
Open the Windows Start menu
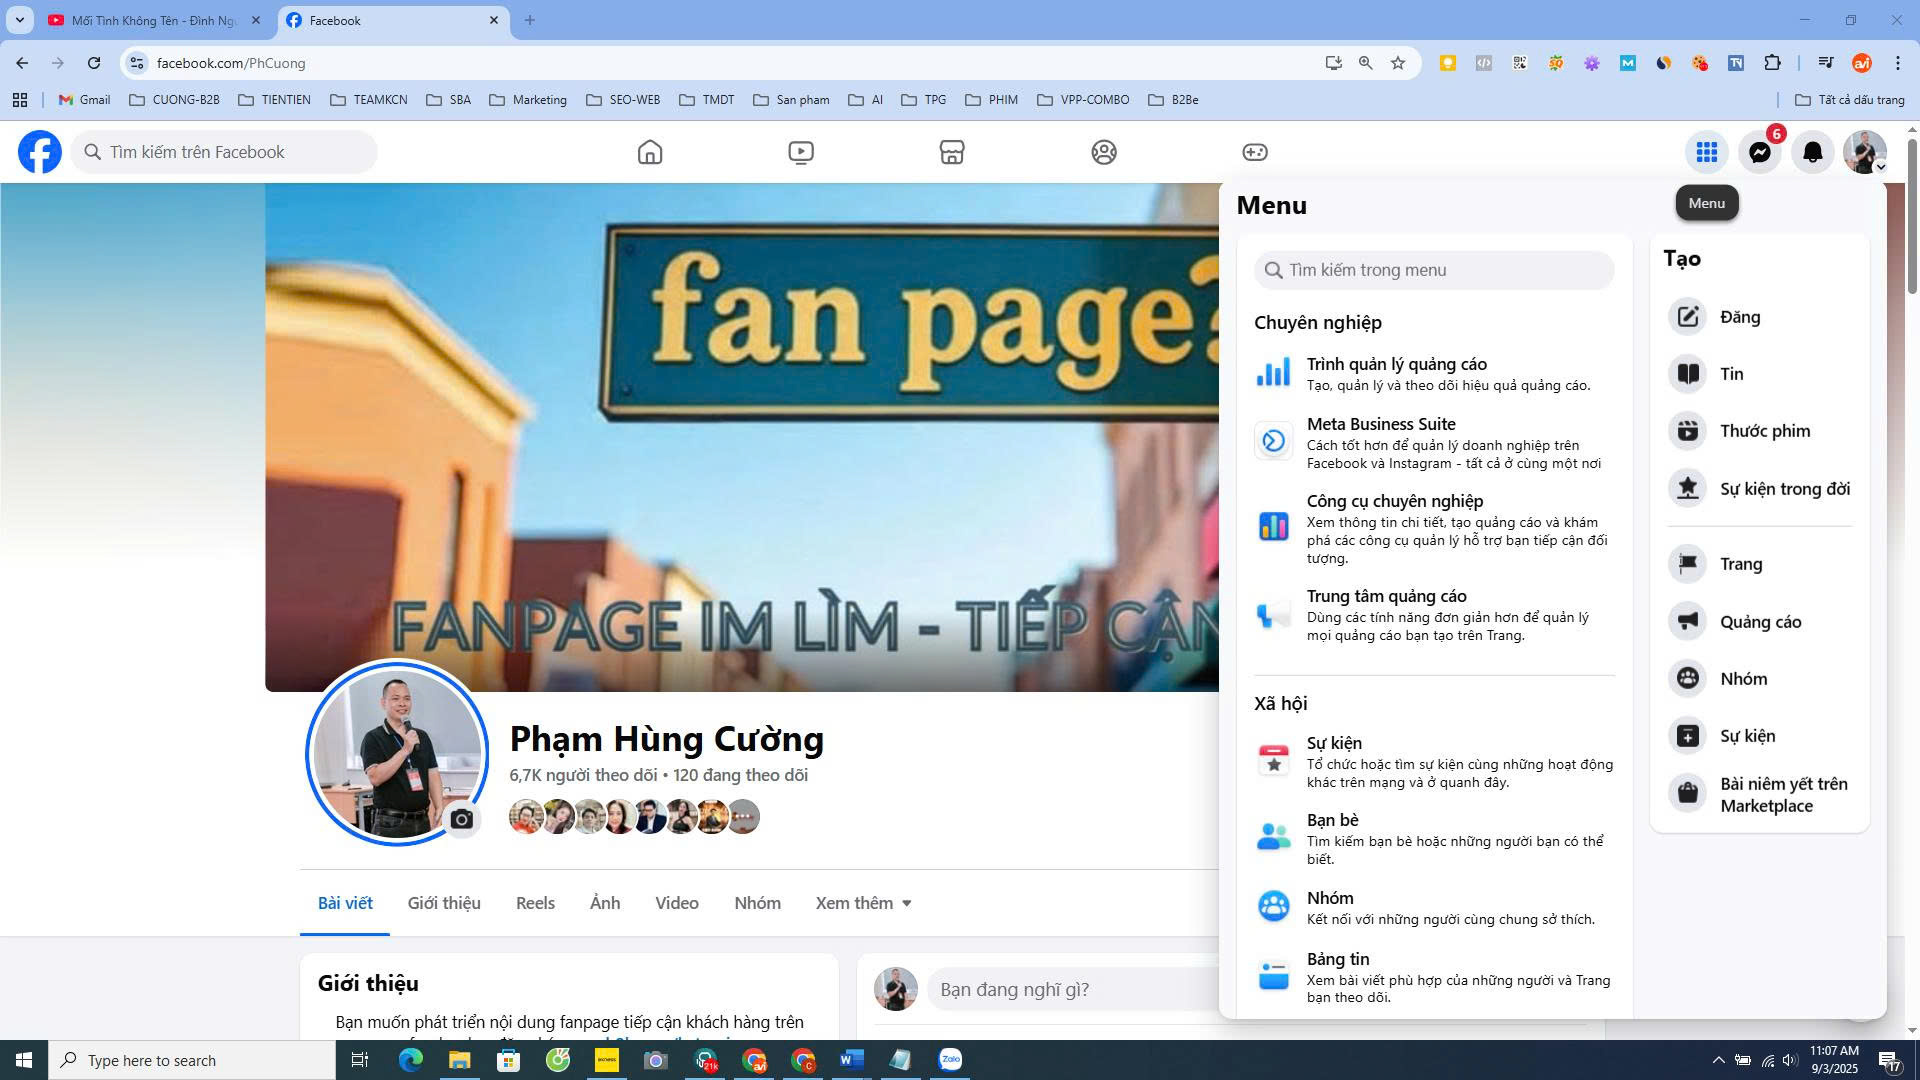24,1060
